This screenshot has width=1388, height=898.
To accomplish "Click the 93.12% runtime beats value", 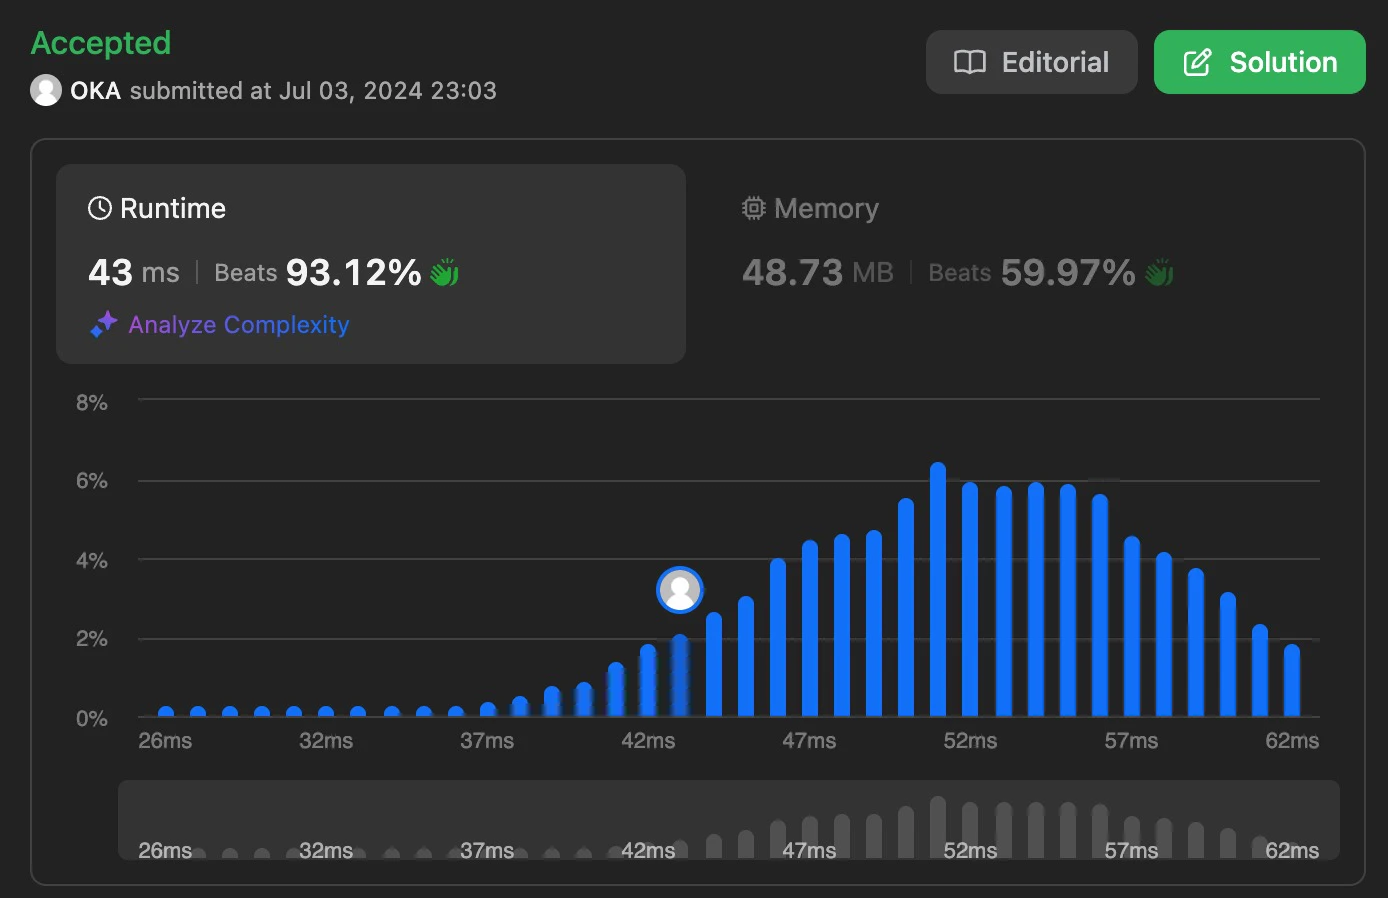I will point(354,272).
